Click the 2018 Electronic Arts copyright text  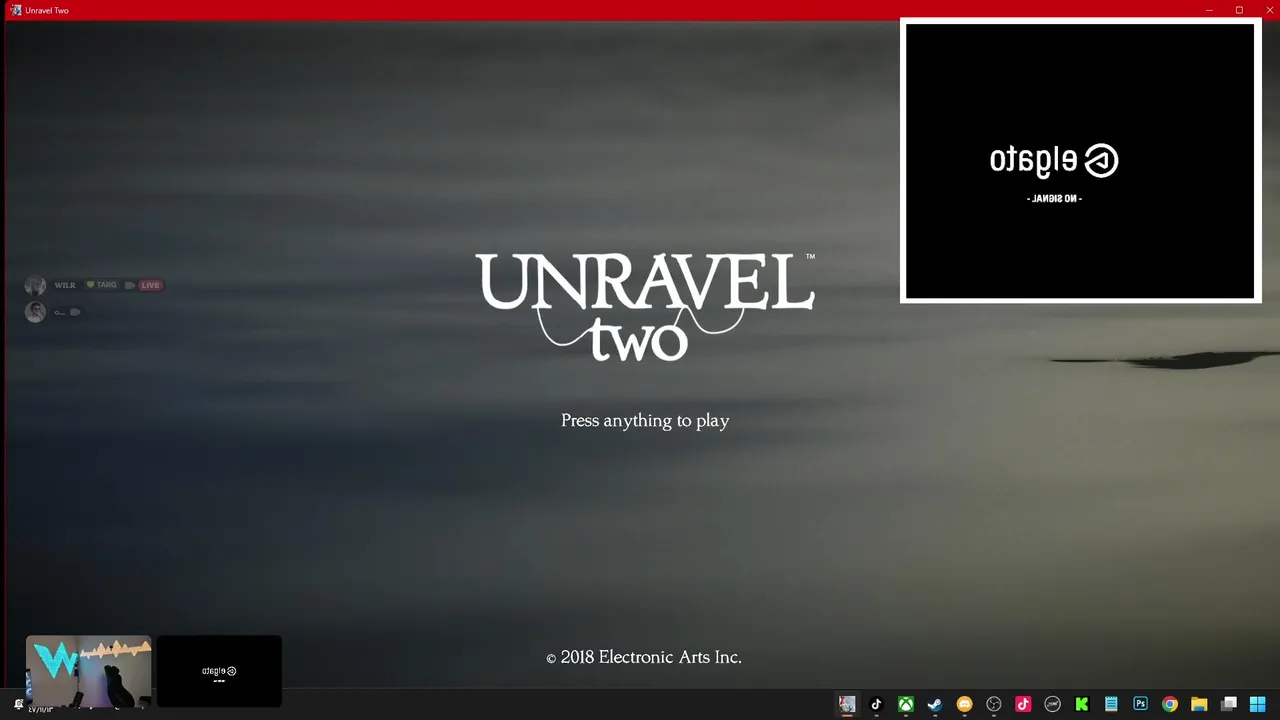[644, 657]
